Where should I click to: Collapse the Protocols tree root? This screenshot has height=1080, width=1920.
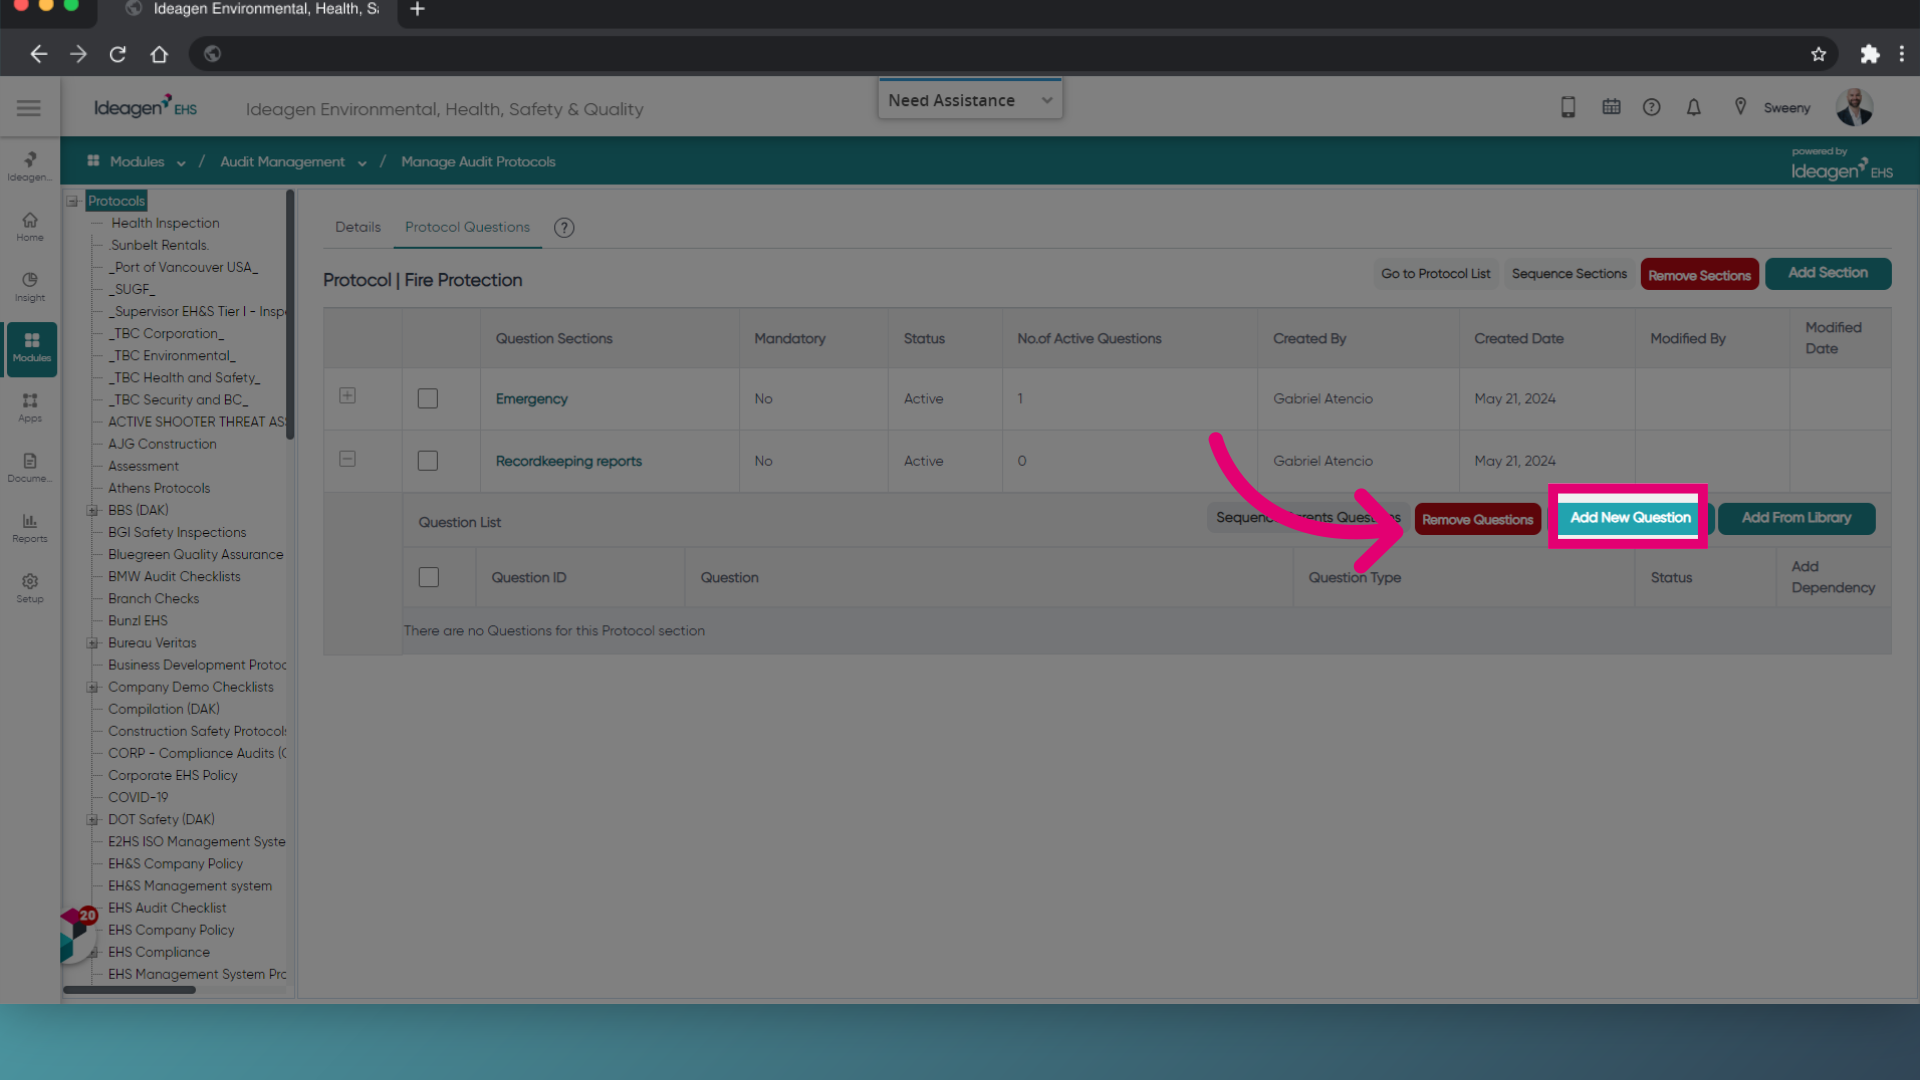(72, 201)
